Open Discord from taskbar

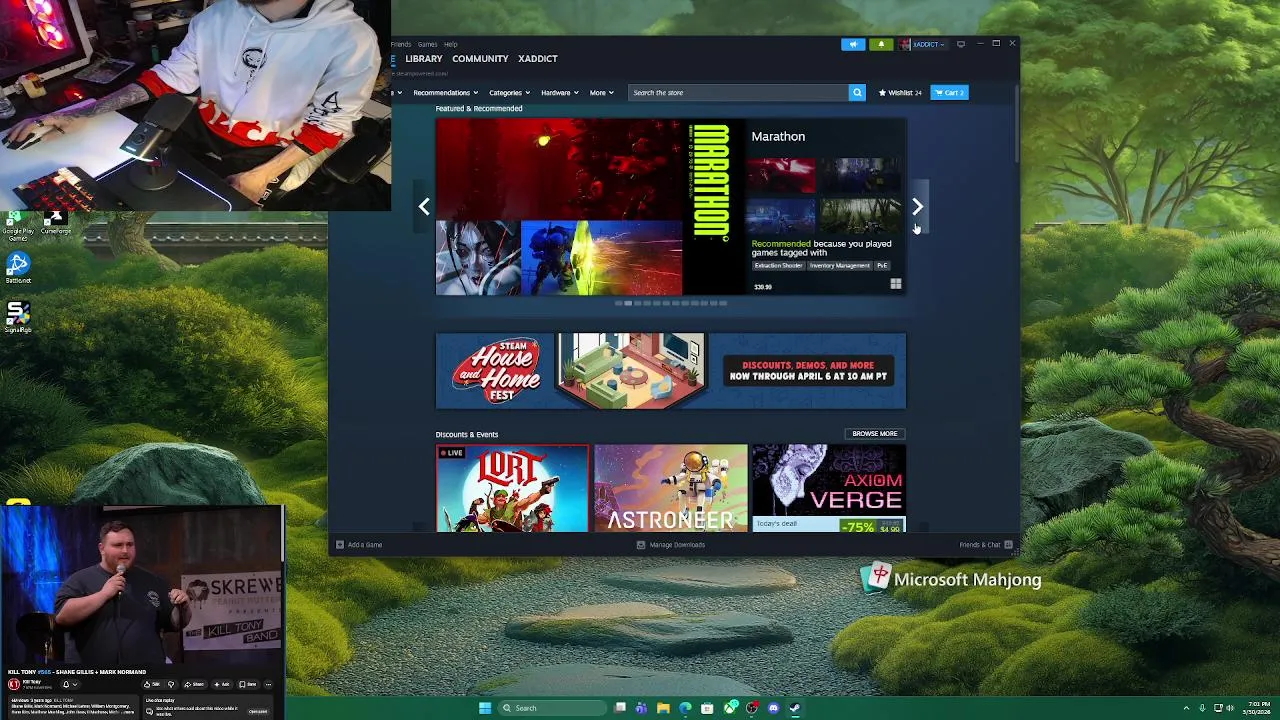tap(773, 708)
